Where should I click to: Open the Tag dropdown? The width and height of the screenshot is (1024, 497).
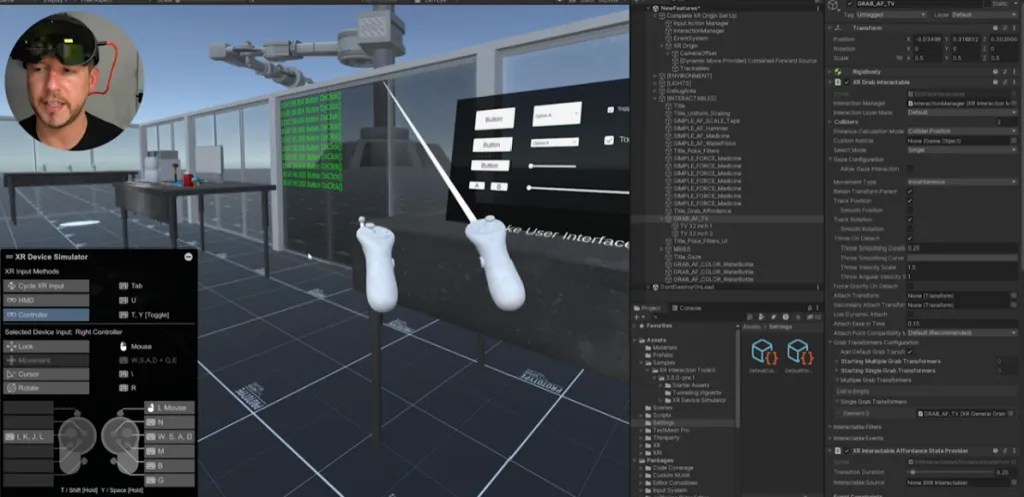coord(891,14)
